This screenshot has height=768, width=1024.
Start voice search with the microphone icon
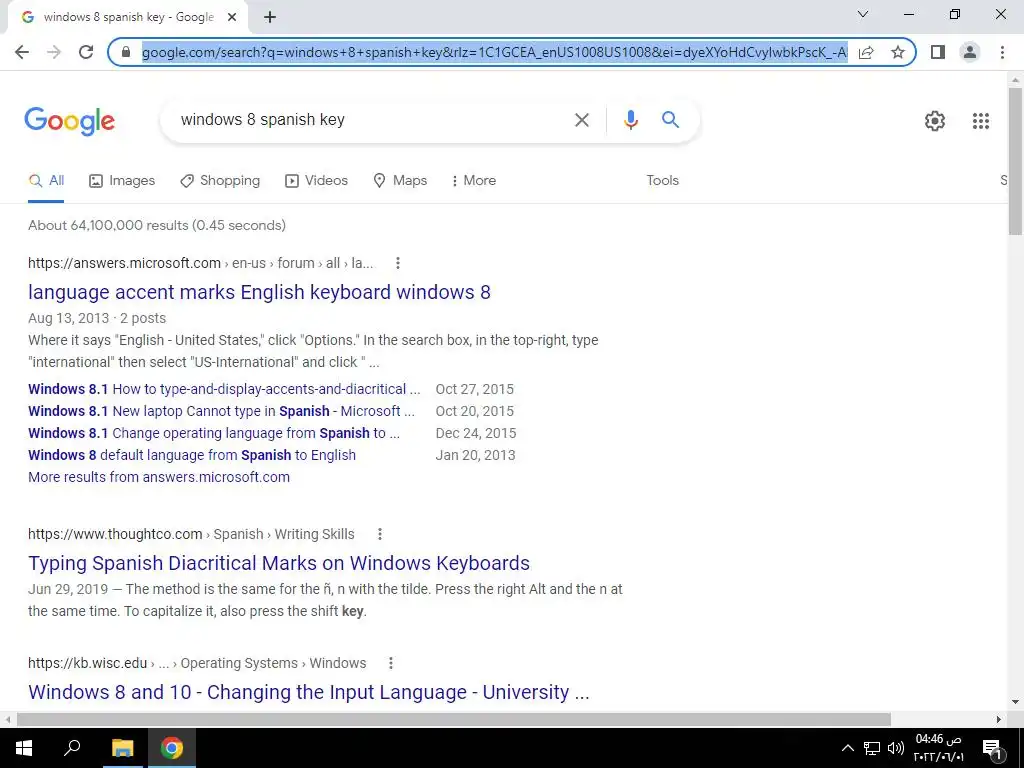(x=630, y=120)
